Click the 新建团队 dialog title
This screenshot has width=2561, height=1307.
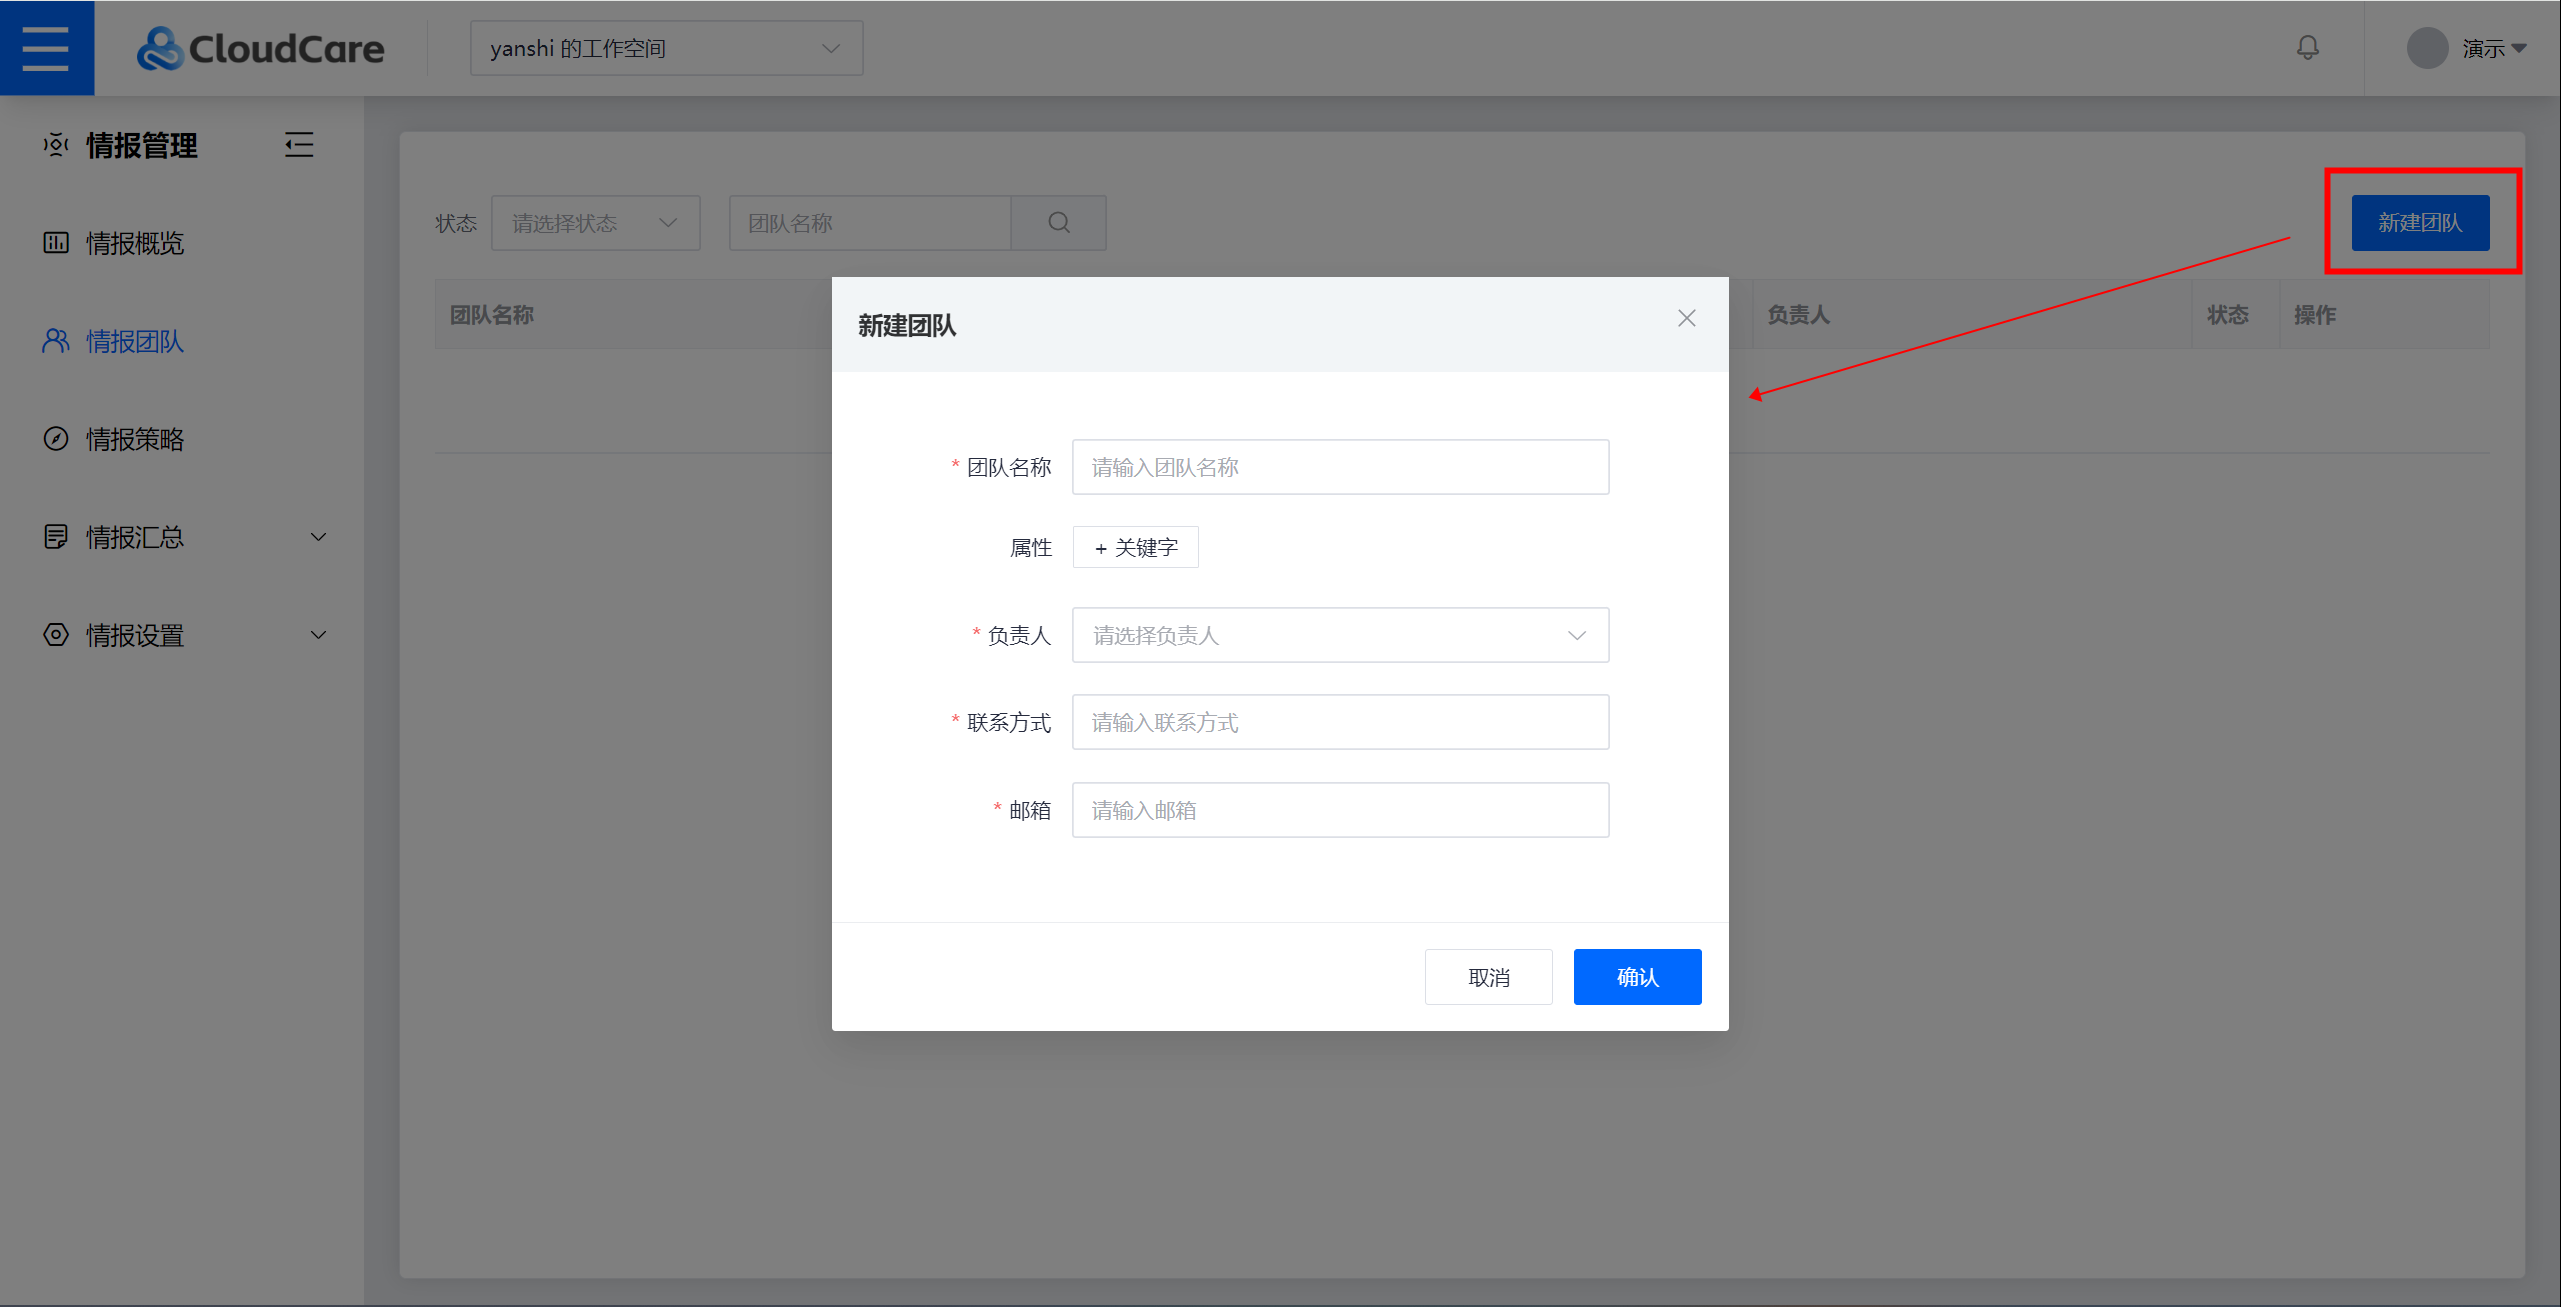click(907, 325)
